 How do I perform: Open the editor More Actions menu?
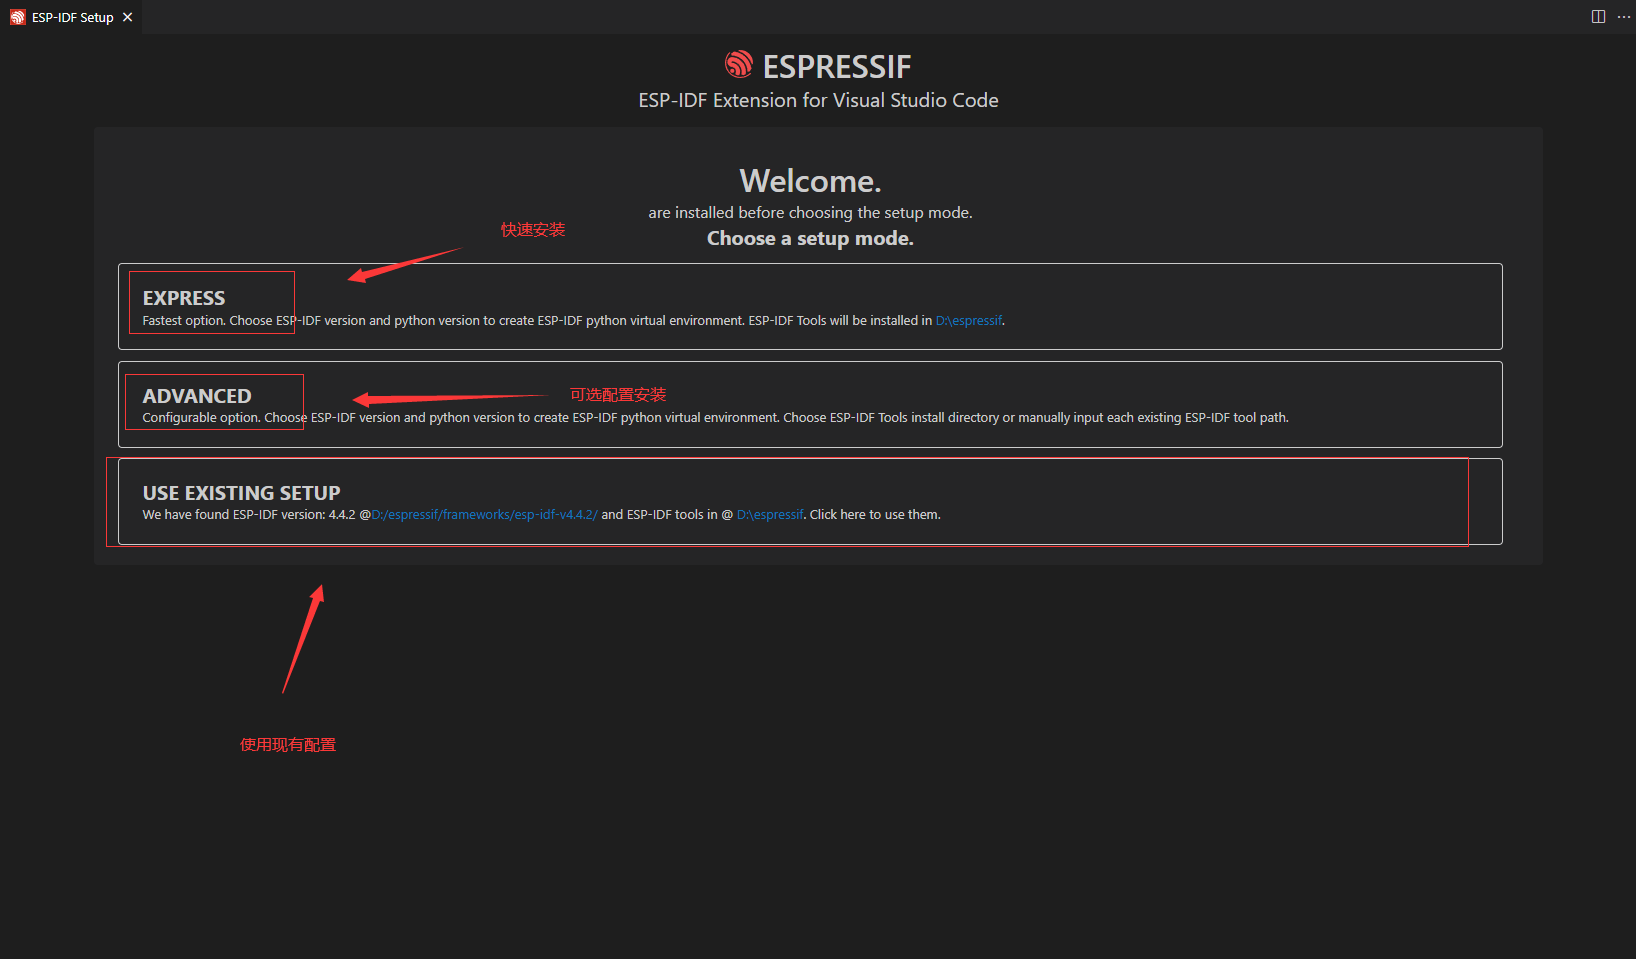point(1623,17)
